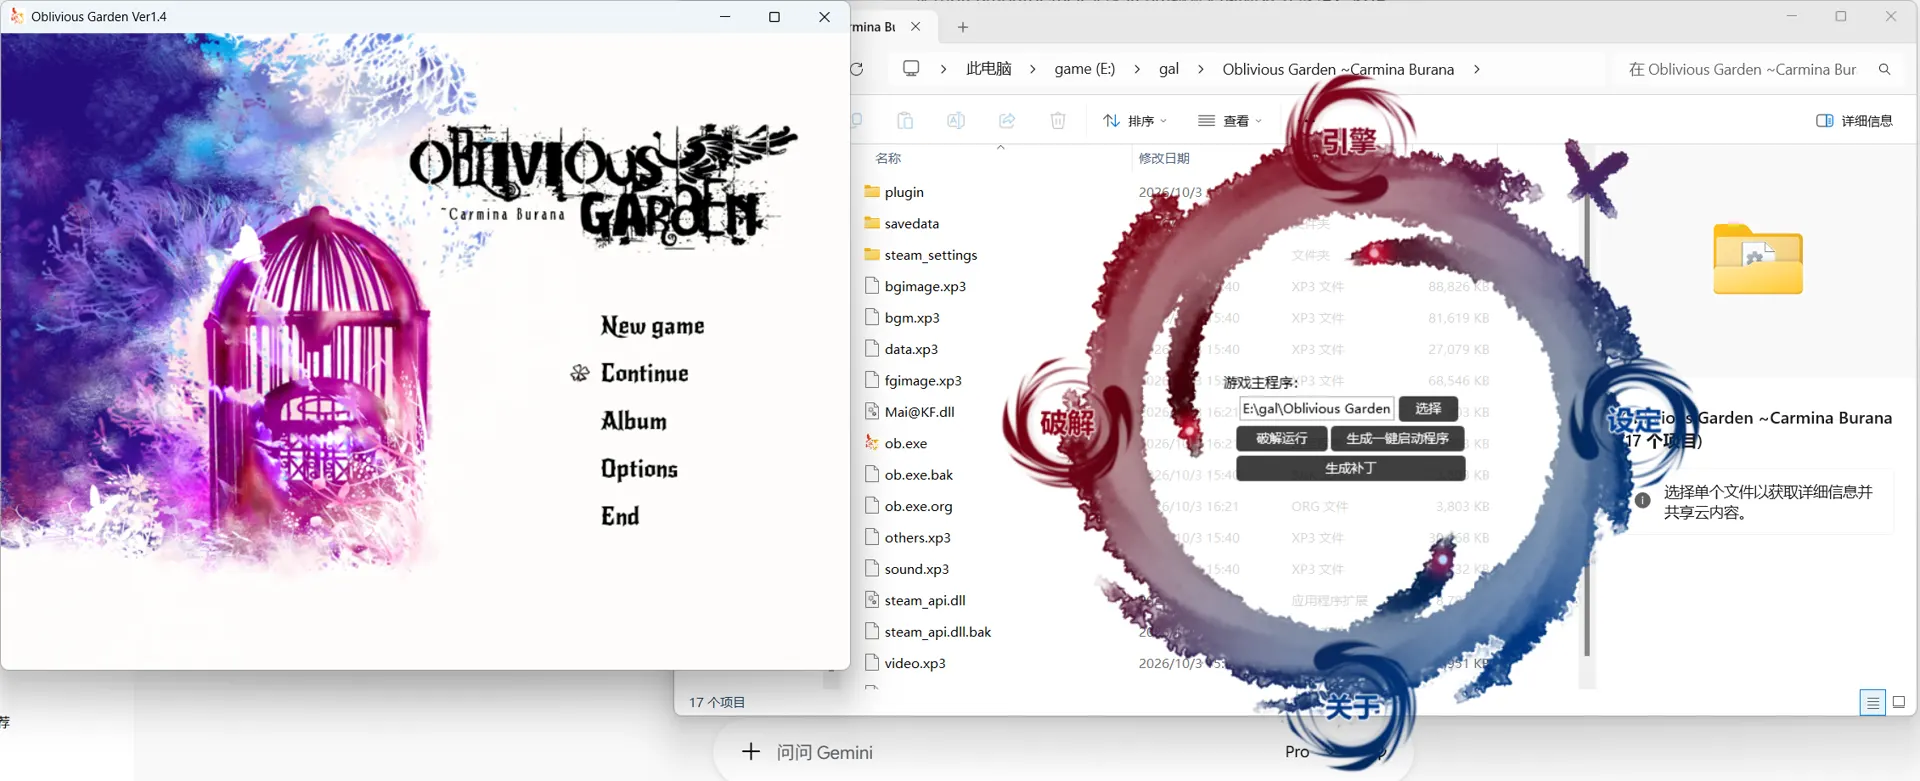This screenshot has height=781, width=1920.
Task: Click the 生成补丁 button
Action: click(x=1351, y=468)
